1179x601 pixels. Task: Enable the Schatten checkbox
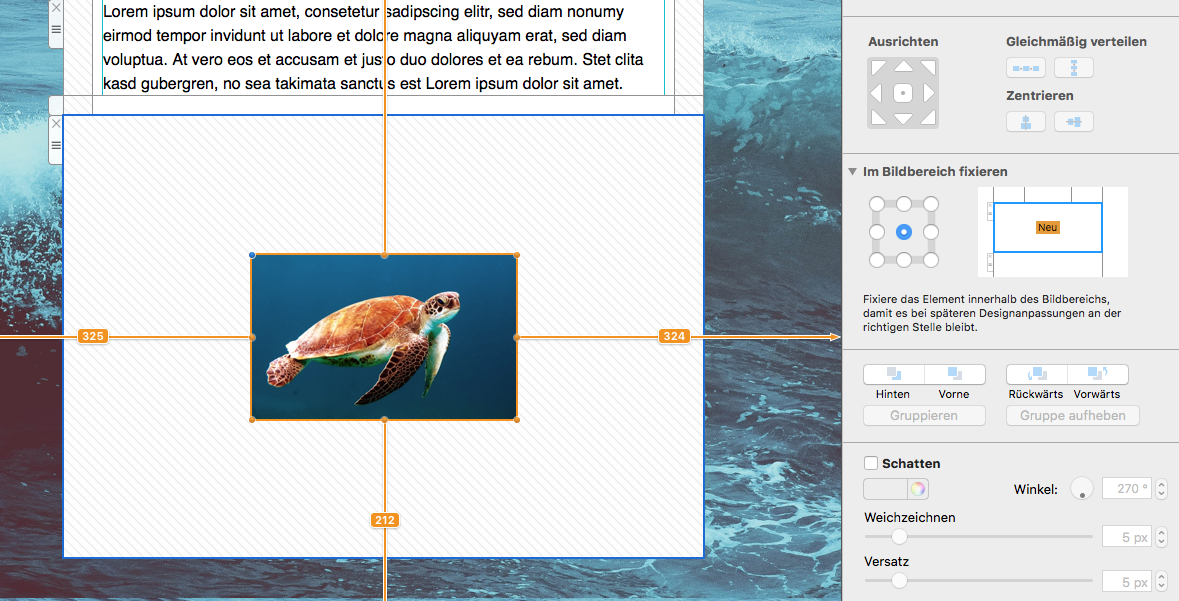(x=871, y=463)
